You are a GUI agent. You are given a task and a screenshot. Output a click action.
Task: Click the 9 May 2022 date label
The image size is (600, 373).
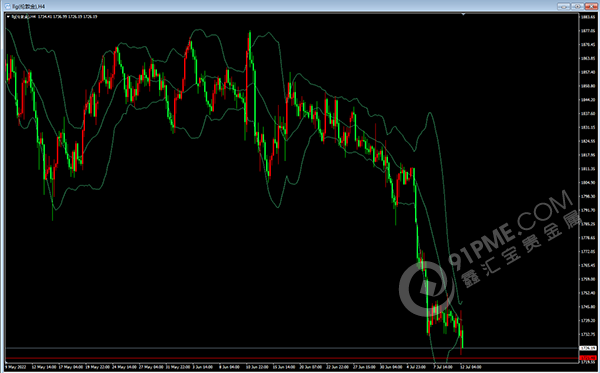tap(16, 367)
